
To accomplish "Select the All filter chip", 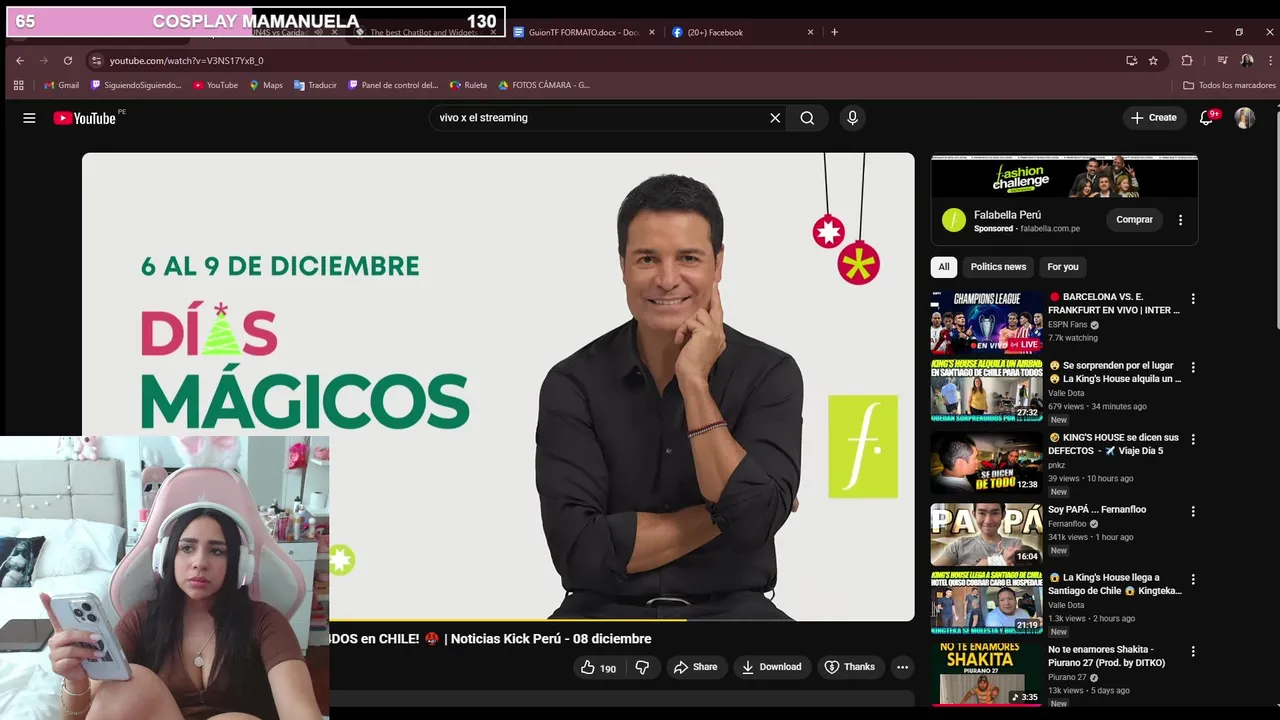I will point(943,267).
